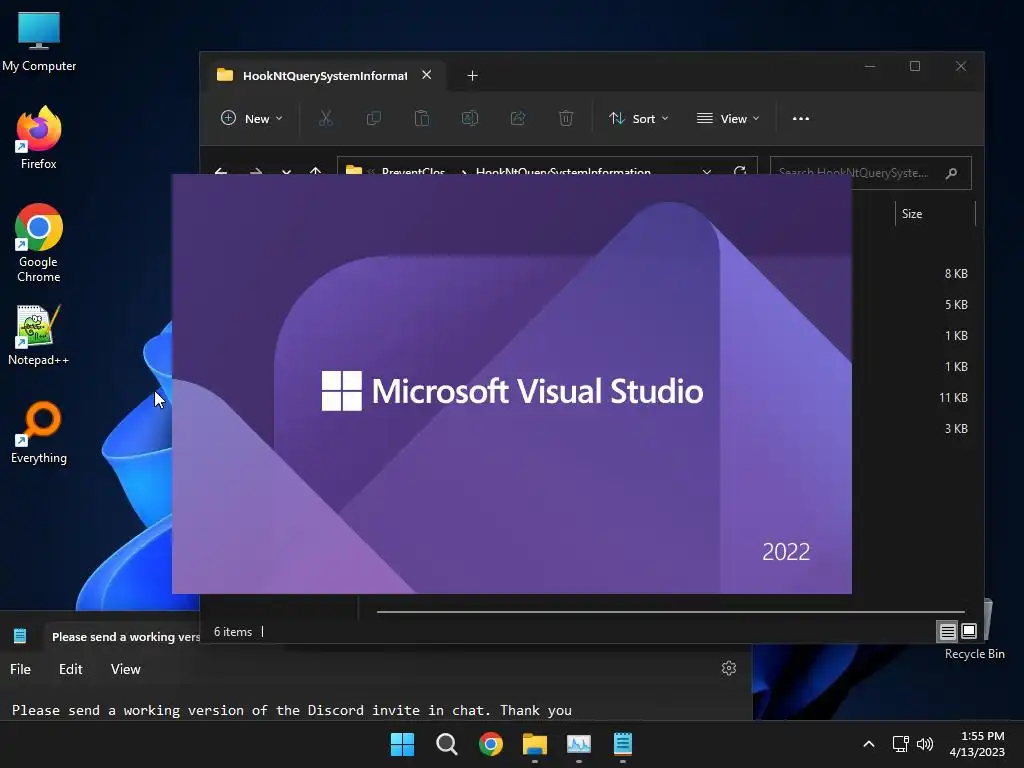The image size is (1024, 768).
Task: Switch Explorer to details view layout
Action: click(x=948, y=631)
